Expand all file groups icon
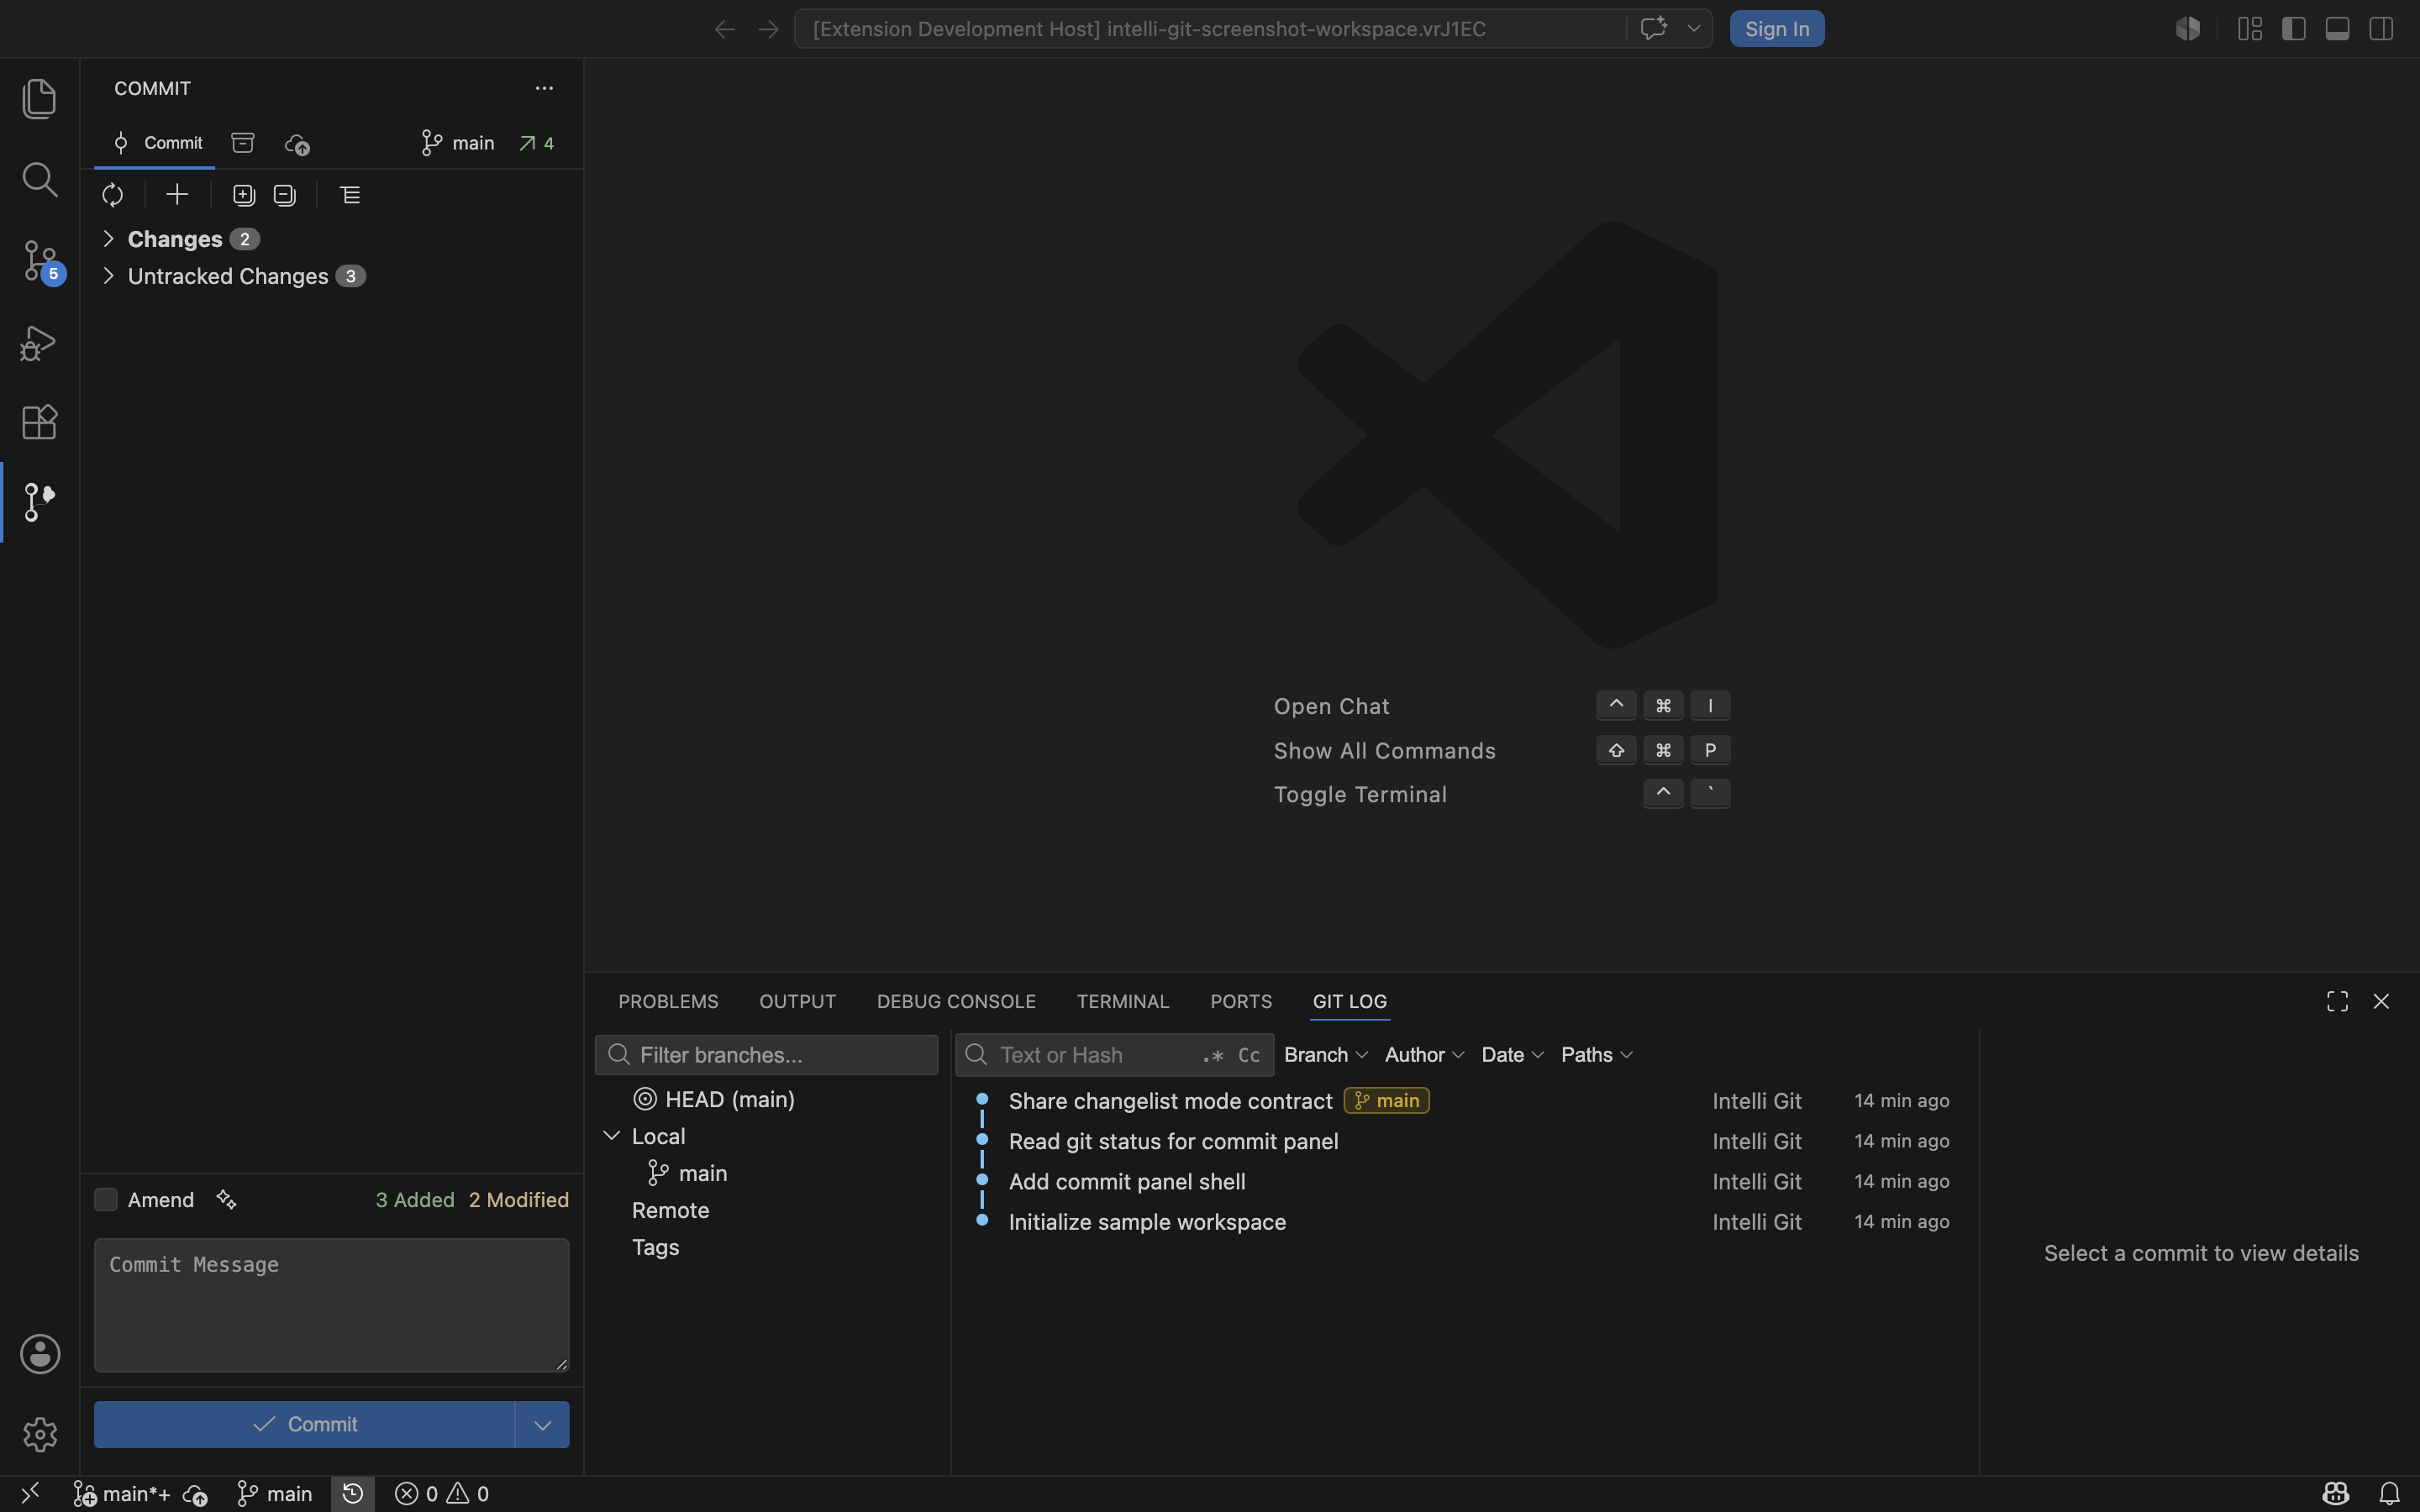Screen dimensions: 2420x1512 244,195
